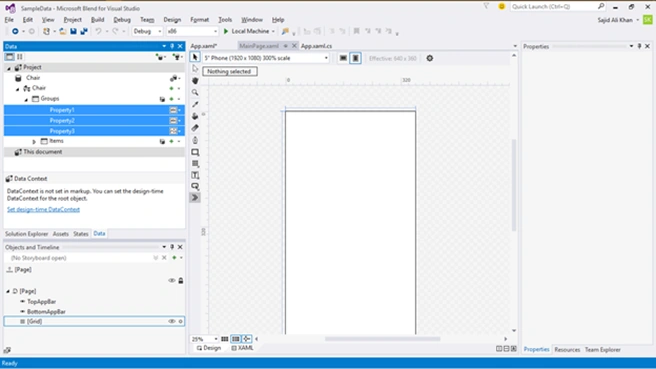Select the Paint Bucket tool
656x369 pixels.
(x=195, y=116)
